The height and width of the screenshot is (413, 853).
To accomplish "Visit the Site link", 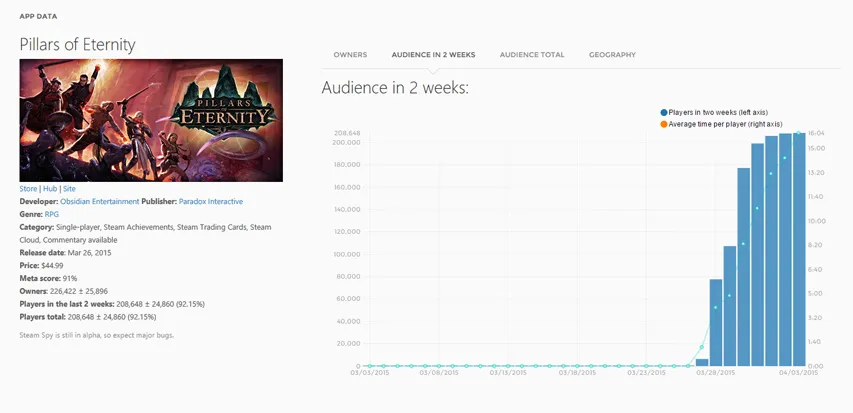I will click(69, 189).
